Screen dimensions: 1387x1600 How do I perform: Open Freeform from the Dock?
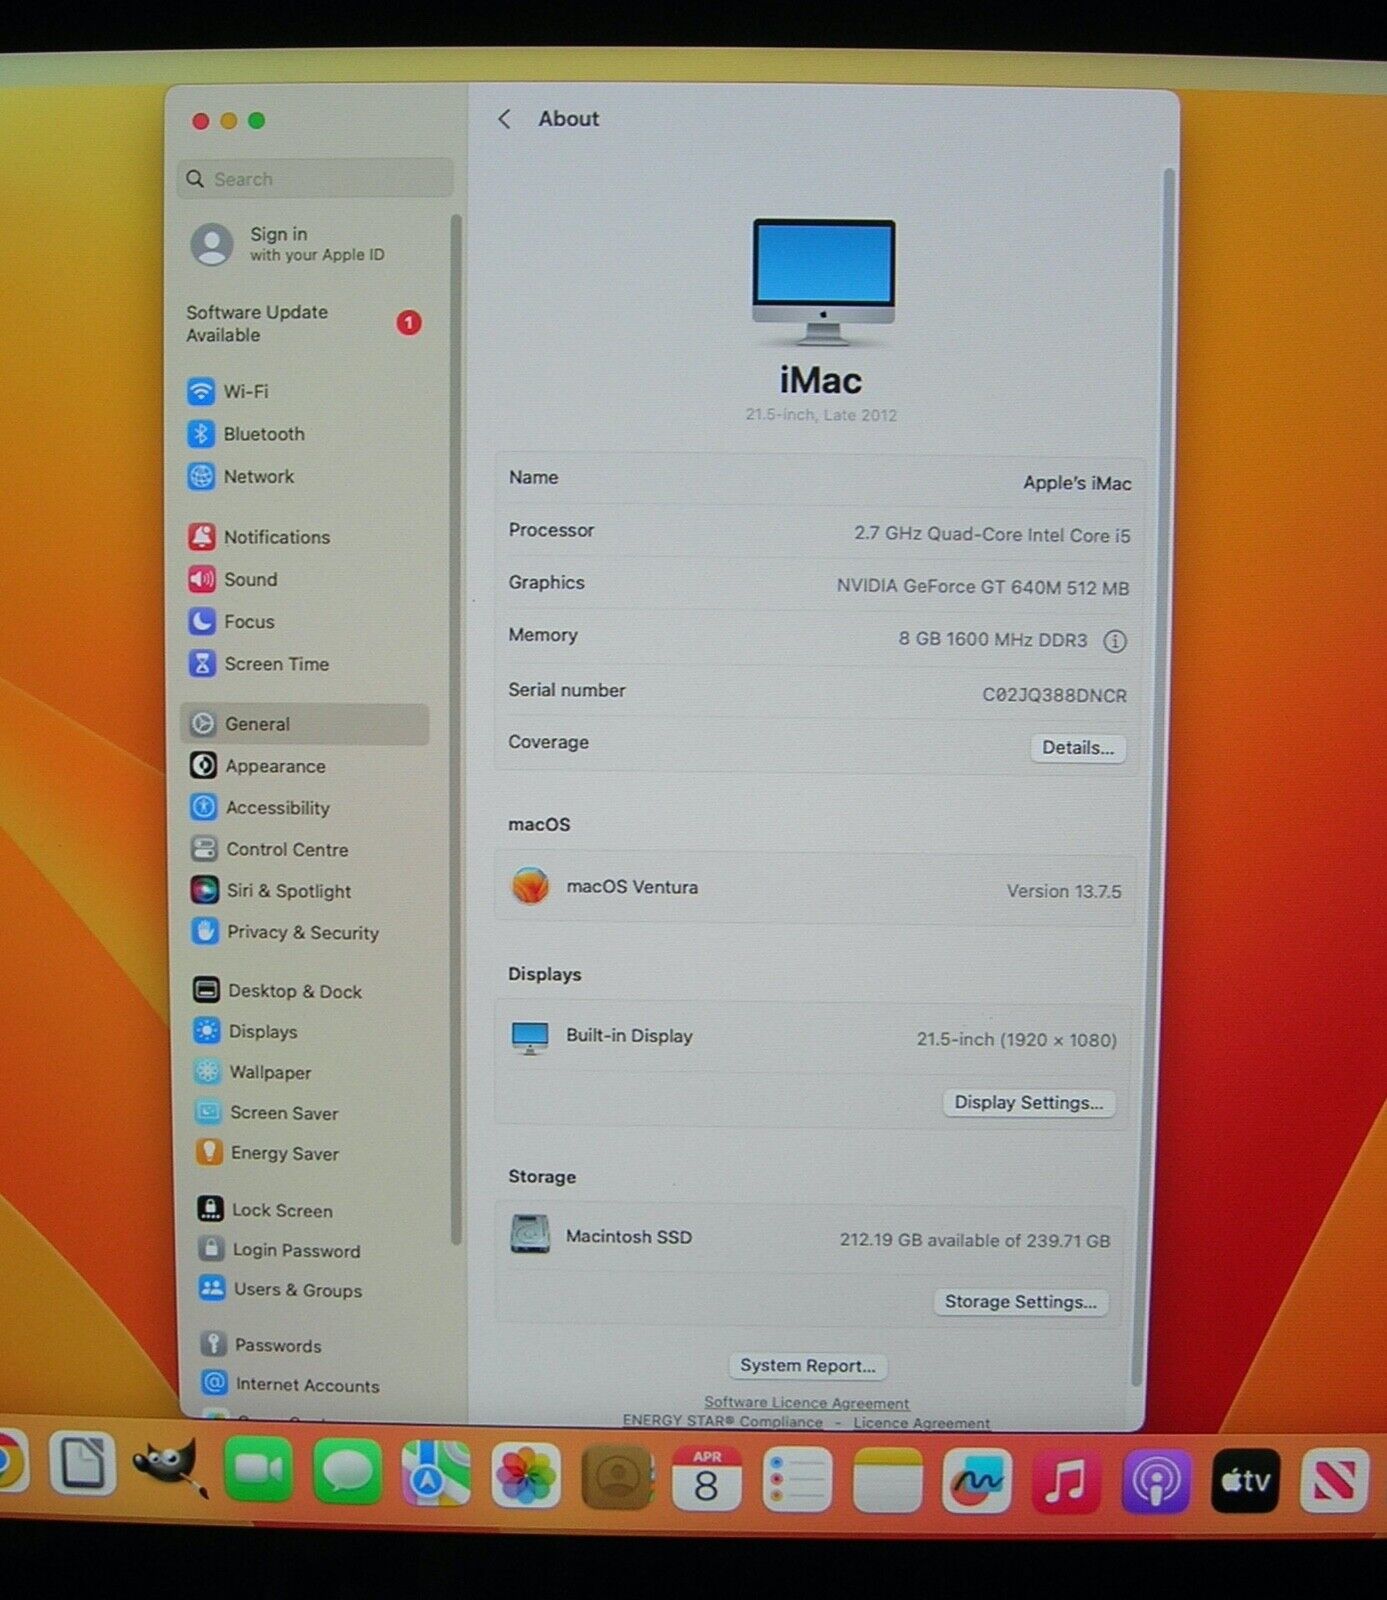point(977,1480)
